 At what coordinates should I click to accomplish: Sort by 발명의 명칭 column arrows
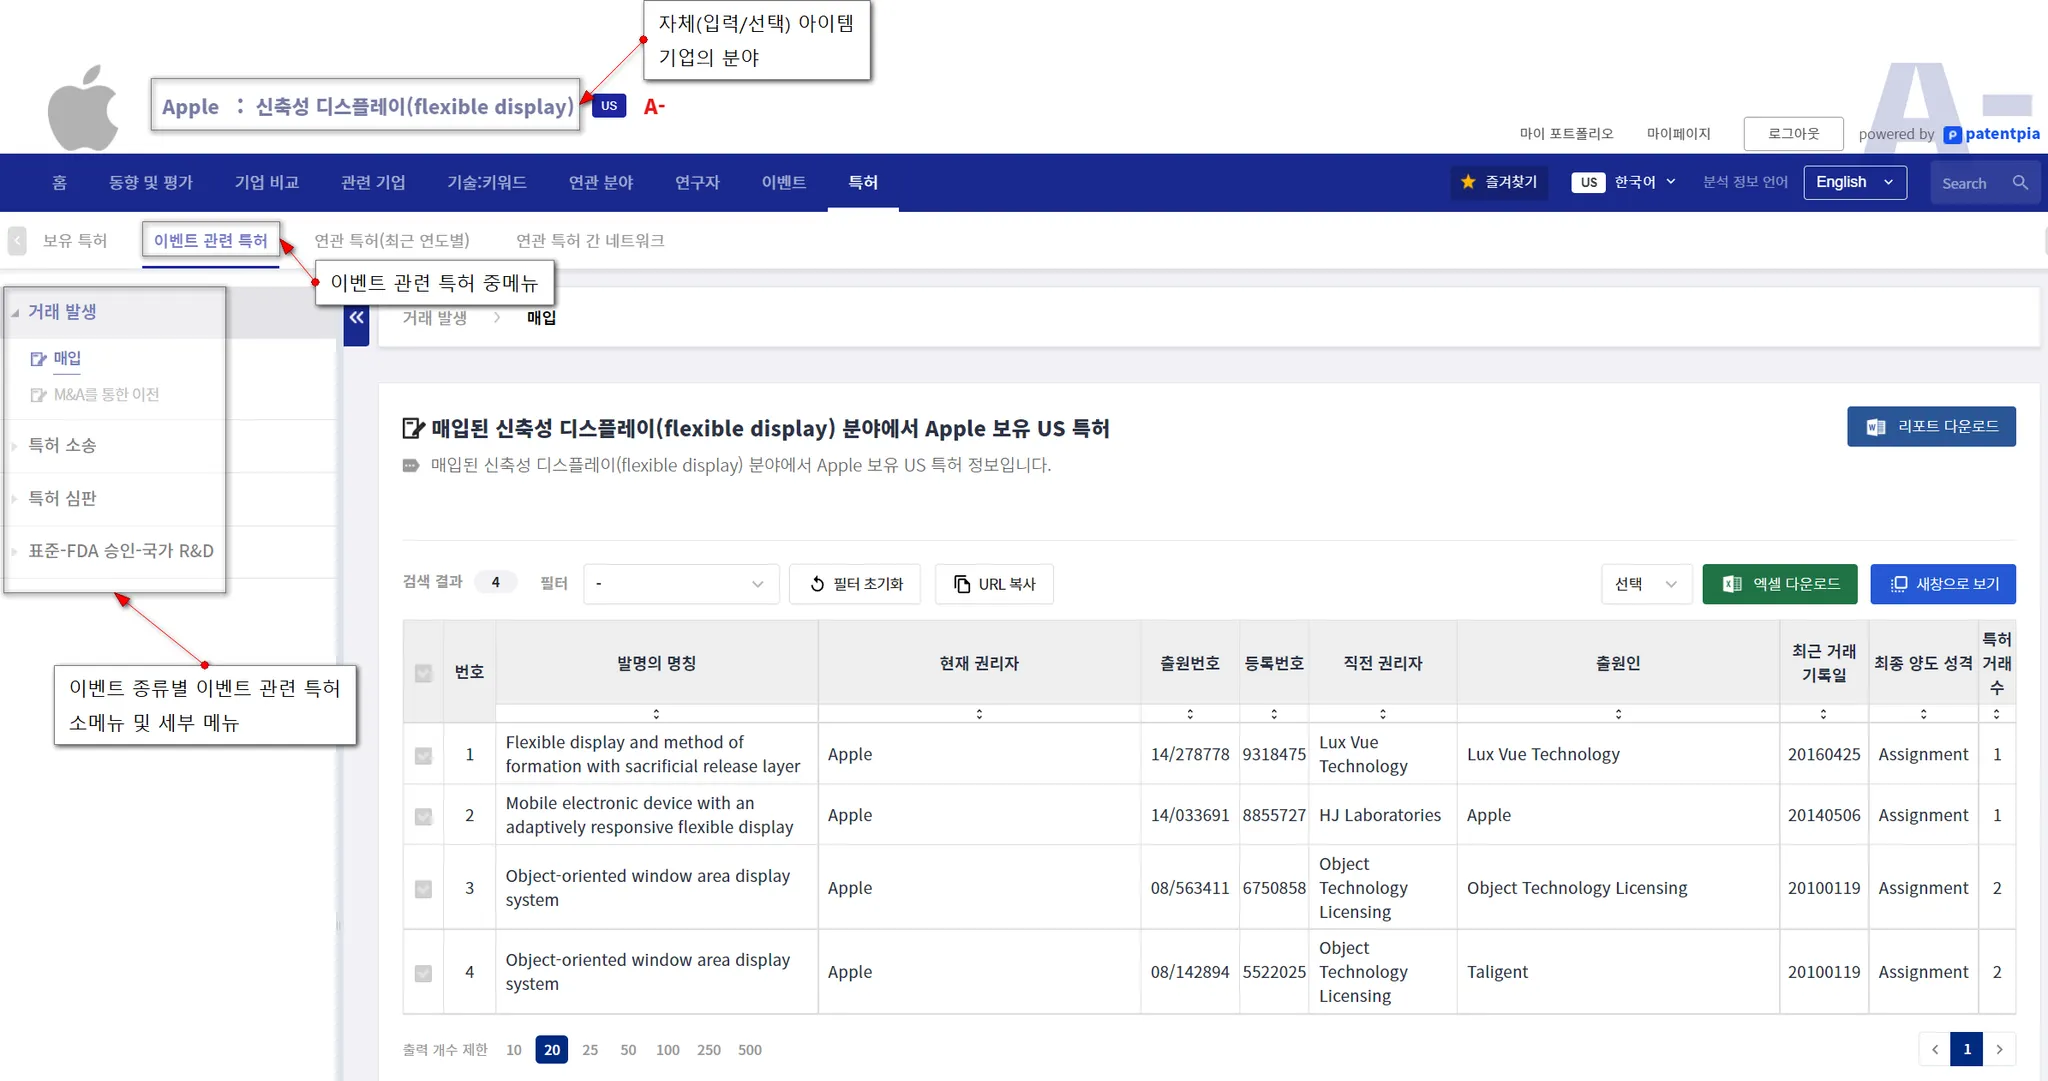coord(656,714)
